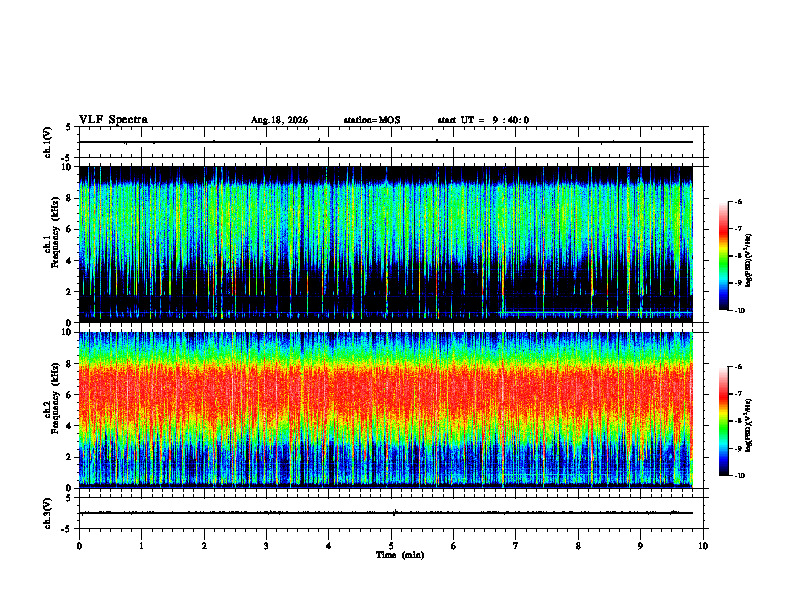Click the ch.2 "Frequency (kHz)" axis label
This screenshot has height=612, width=792.
pyautogui.click(x=55, y=398)
